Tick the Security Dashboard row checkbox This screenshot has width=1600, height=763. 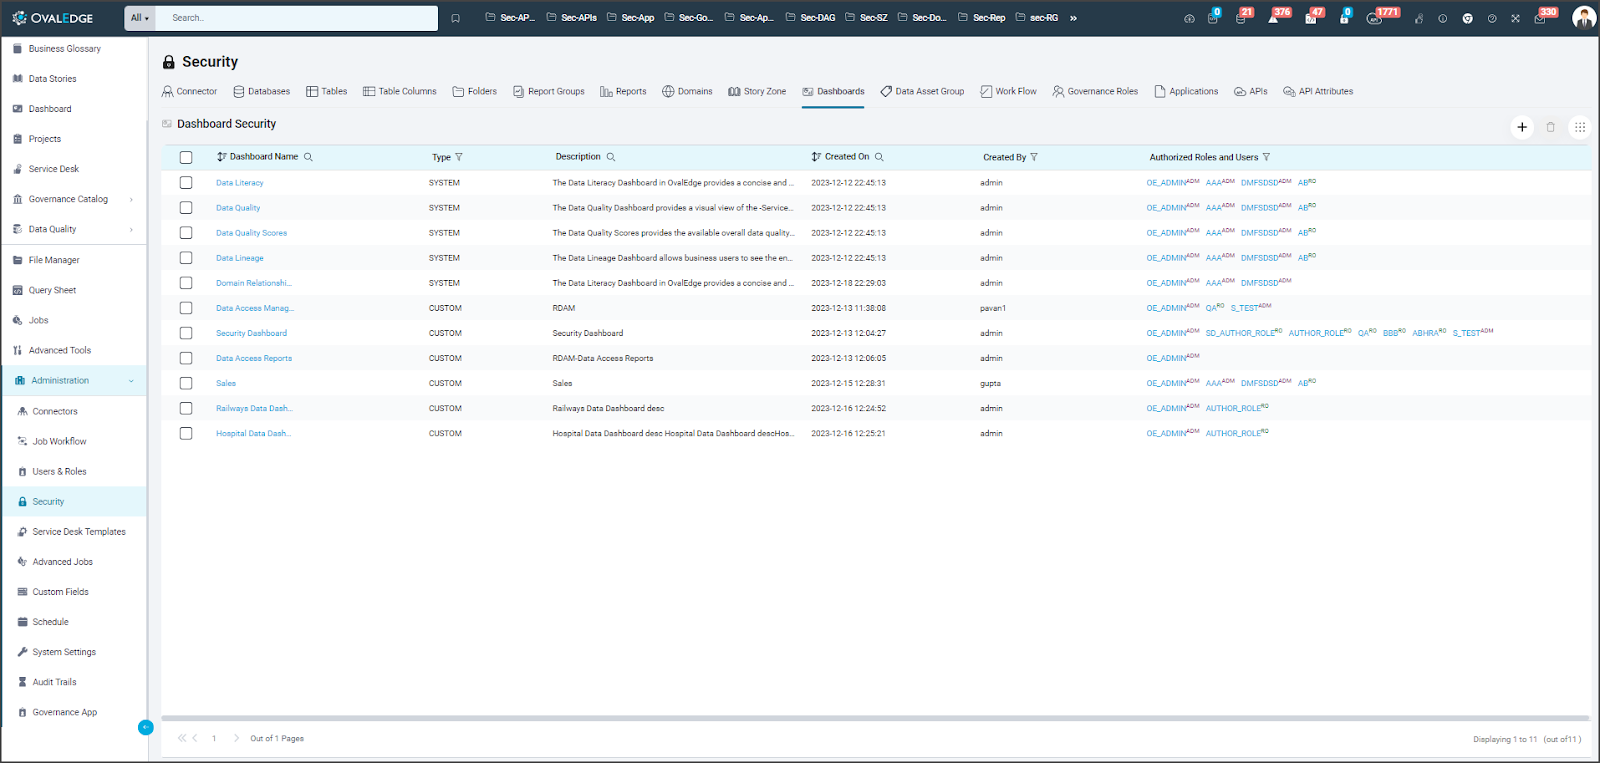click(186, 333)
